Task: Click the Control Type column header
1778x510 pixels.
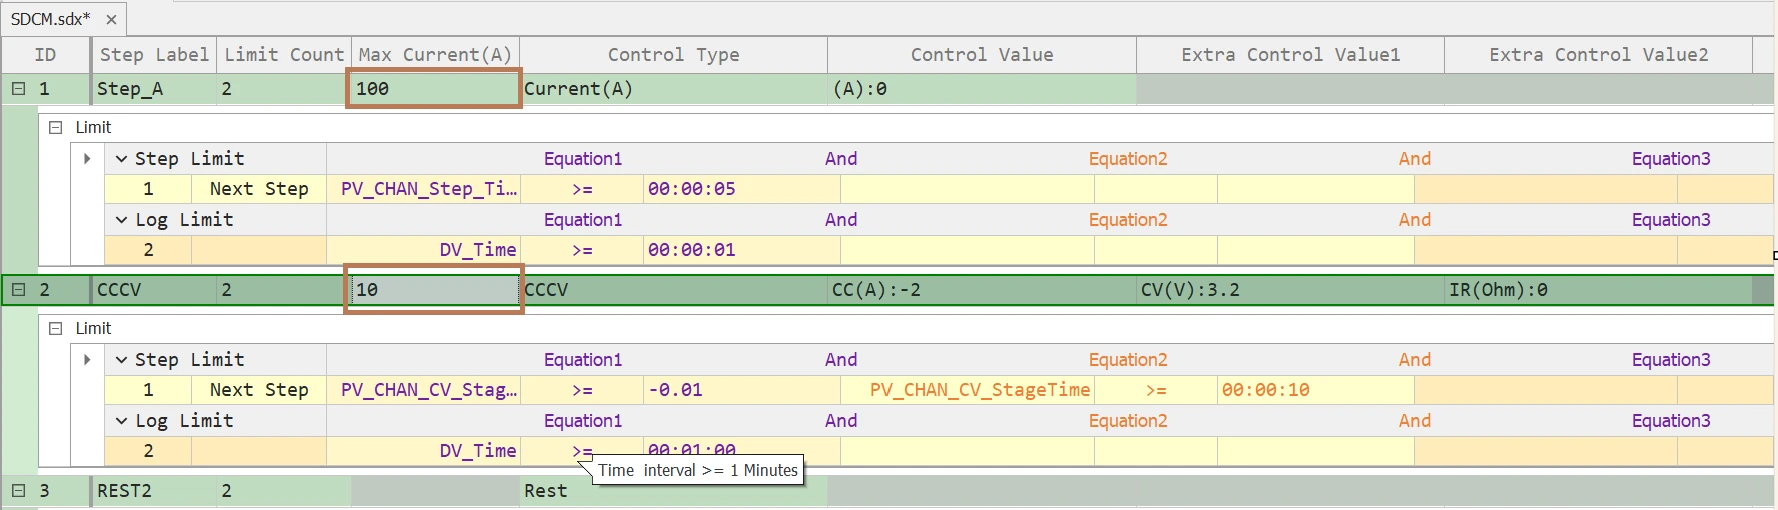Action: click(x=674, y=55)
